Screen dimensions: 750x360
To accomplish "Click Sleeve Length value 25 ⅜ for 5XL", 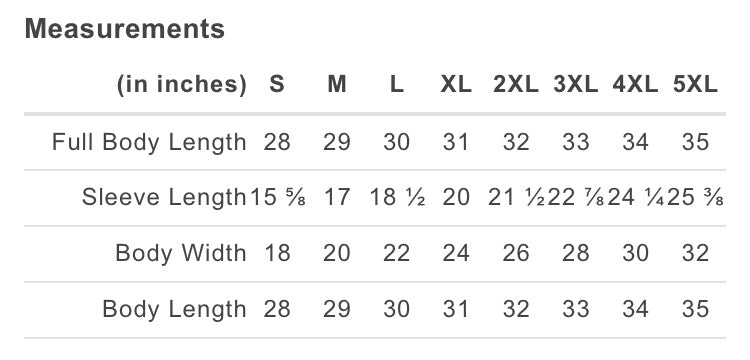I will [x=695, y=197].
